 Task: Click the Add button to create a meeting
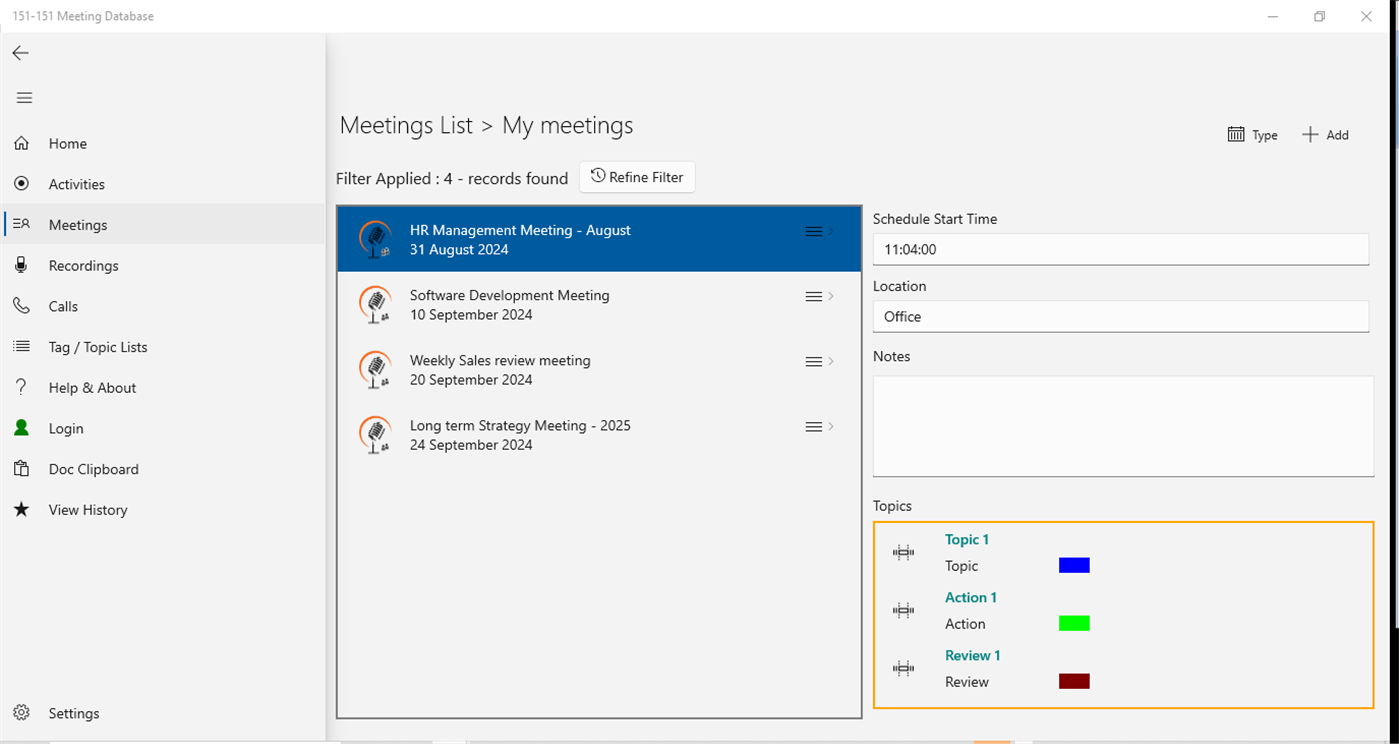pos(1325,133)
